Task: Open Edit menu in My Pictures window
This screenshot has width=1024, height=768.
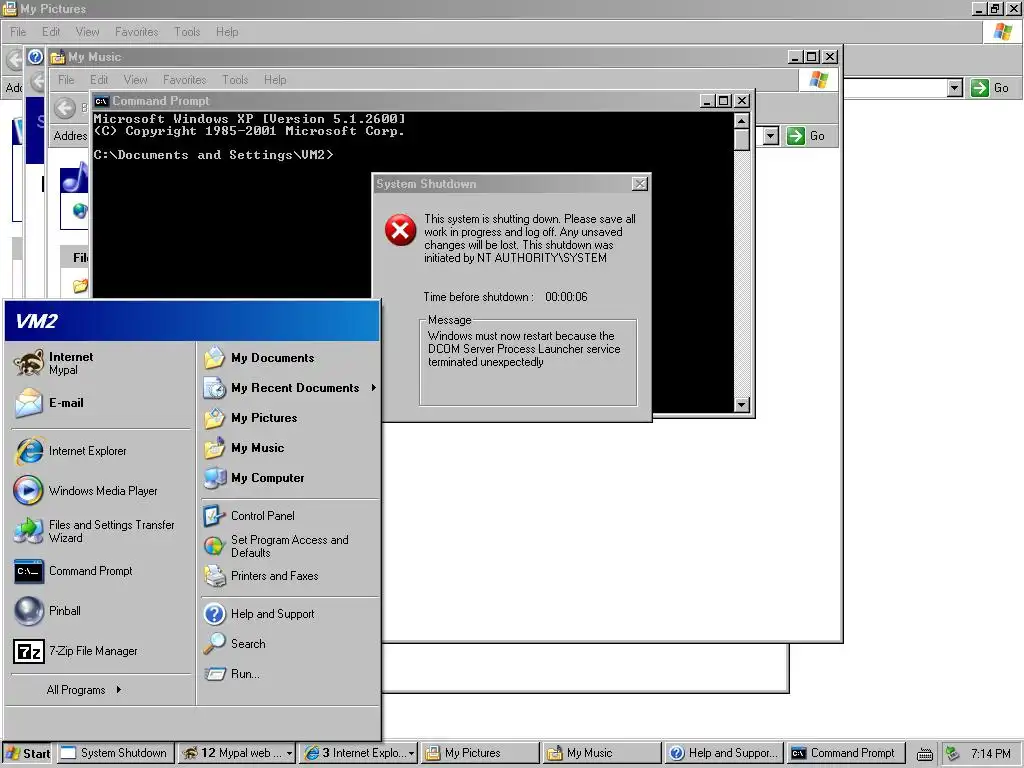Action: click(51, 32)
